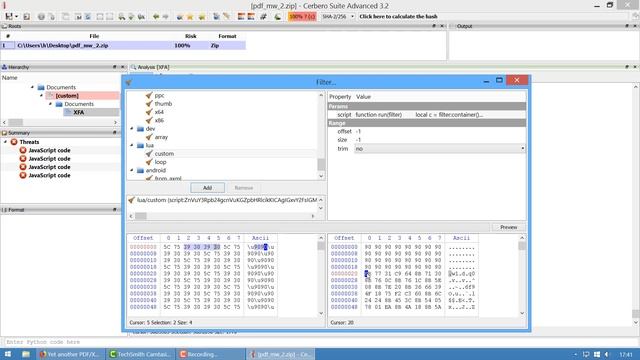Click the save icon in the main toolbar
Image resolution: width=640 pixels, height=360 pixels.
tap(9, 16)
